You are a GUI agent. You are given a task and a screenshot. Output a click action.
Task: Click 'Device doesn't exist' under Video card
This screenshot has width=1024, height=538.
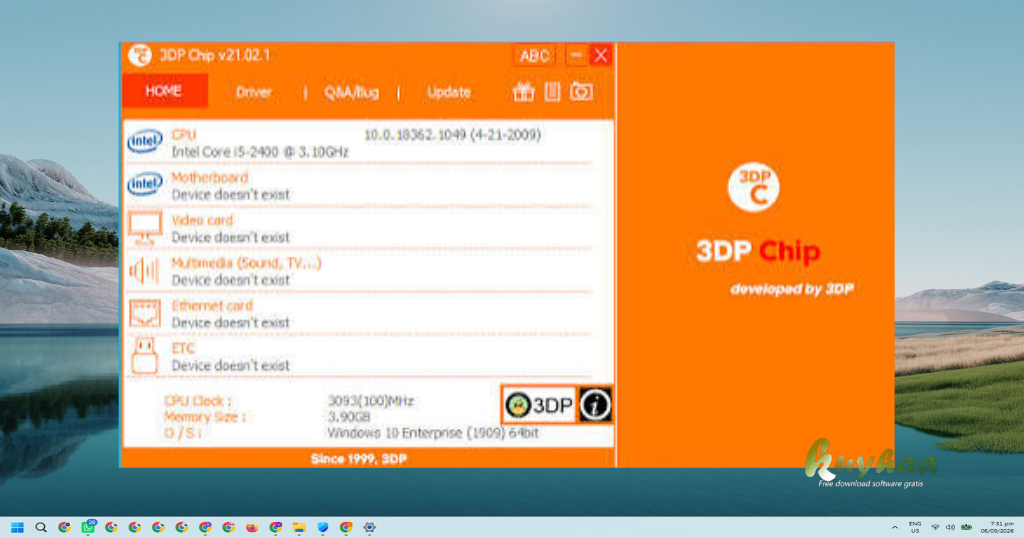coord(231,237)
